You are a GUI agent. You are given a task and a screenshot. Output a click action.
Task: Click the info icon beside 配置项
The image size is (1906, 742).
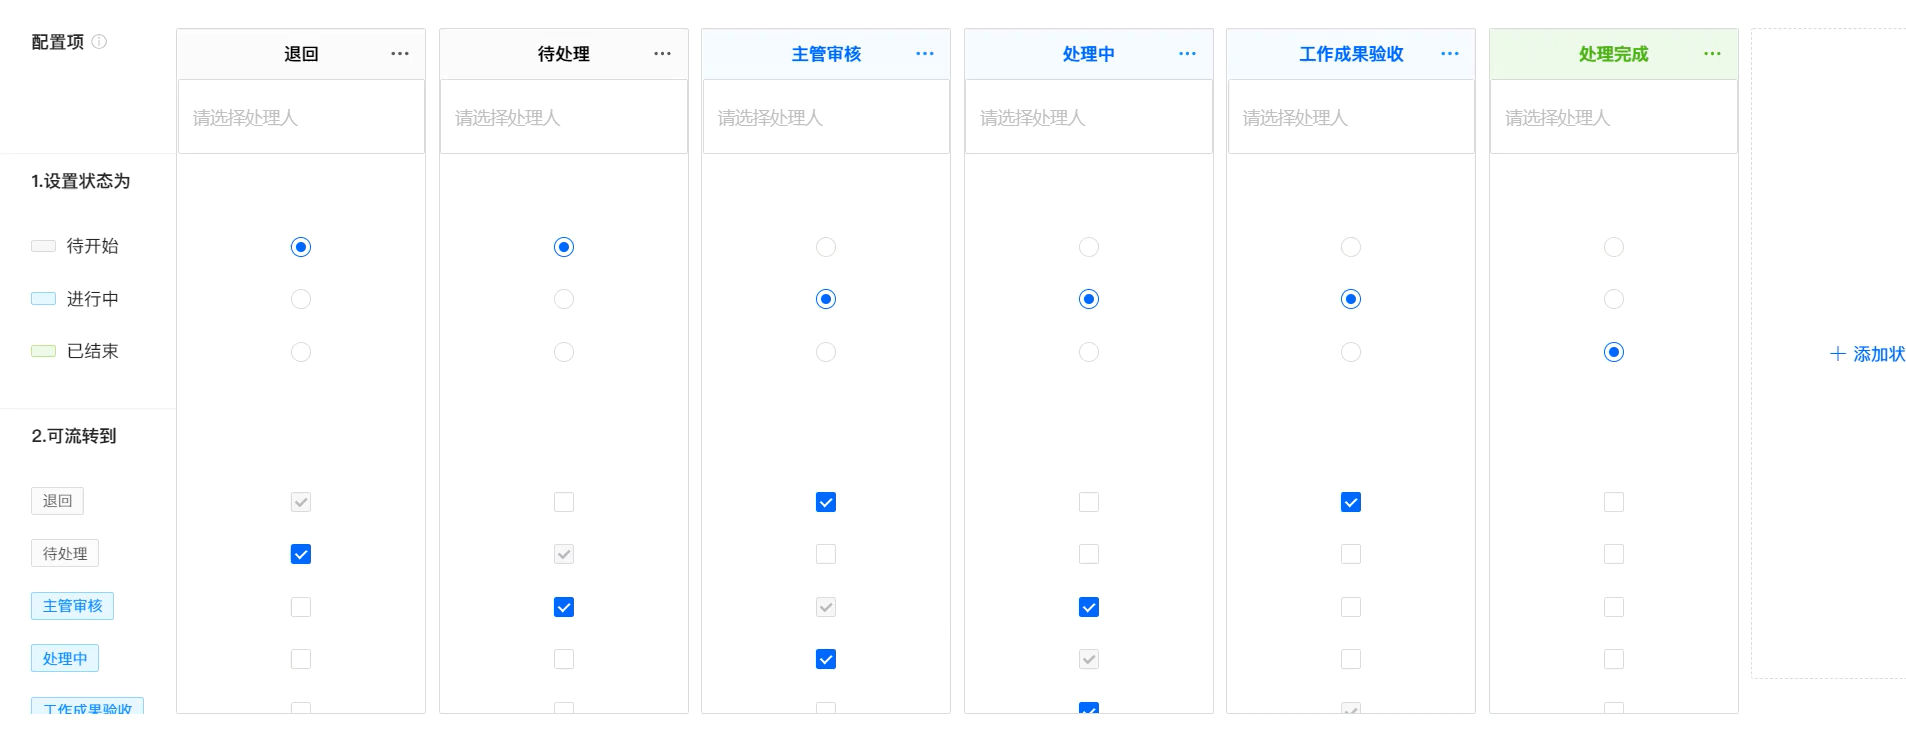pos(99,42)
